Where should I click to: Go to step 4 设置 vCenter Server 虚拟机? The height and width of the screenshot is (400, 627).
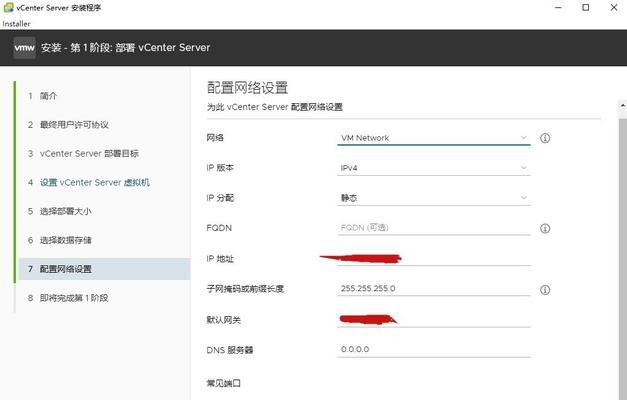tap(89, 182)
